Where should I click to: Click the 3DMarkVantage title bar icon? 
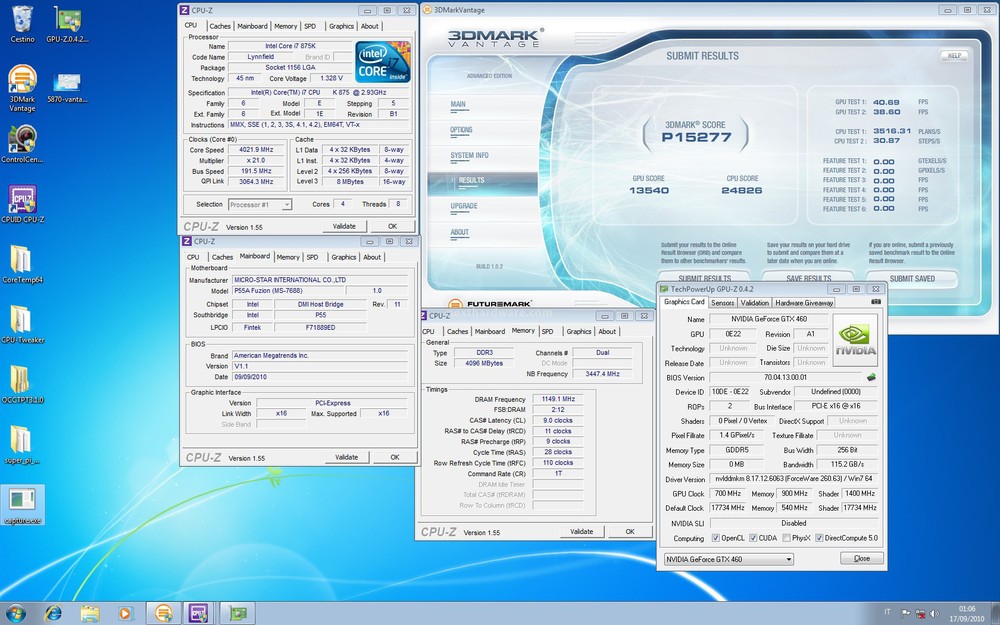427,10
